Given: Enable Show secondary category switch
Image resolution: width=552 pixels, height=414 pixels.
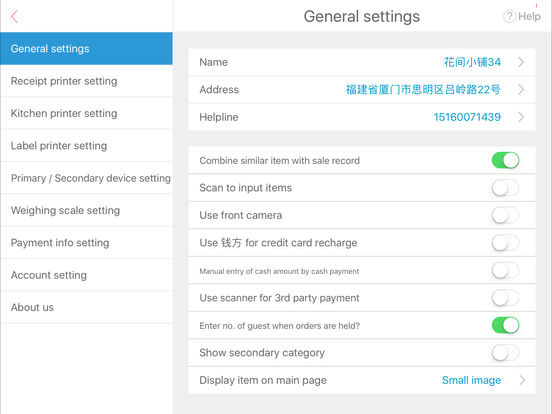Looking at the screenshot, I should click(x=505, y=353).
